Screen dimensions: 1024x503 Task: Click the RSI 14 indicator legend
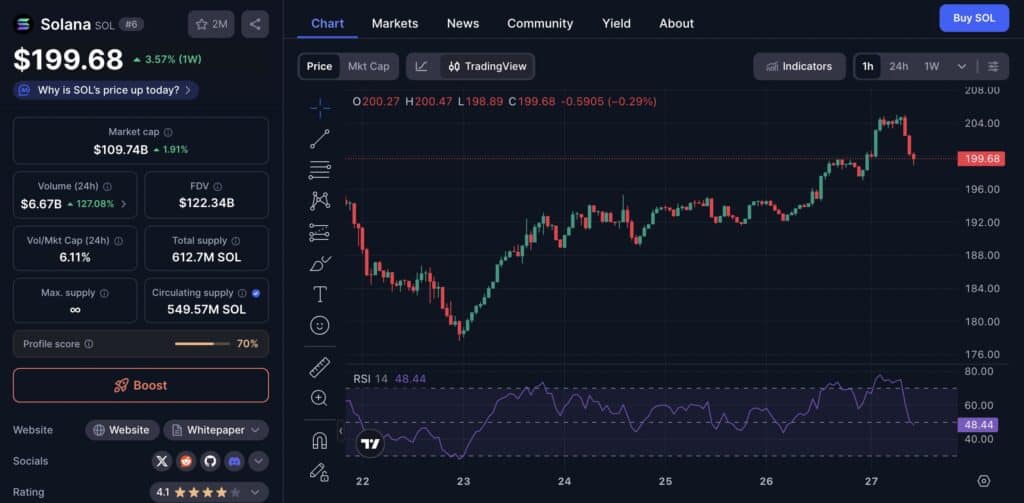pyautogui.click(x=370, y=379)
